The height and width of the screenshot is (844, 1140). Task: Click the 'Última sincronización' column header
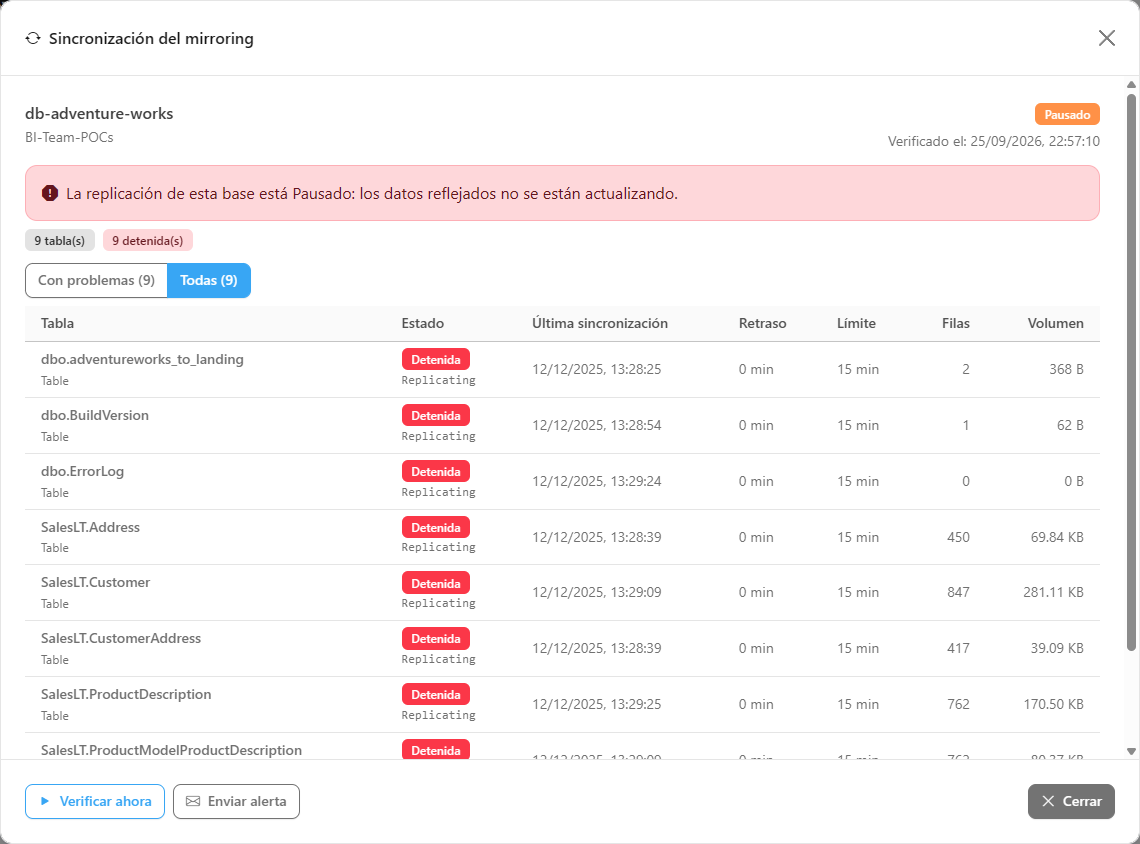click(x=600, y=323)
